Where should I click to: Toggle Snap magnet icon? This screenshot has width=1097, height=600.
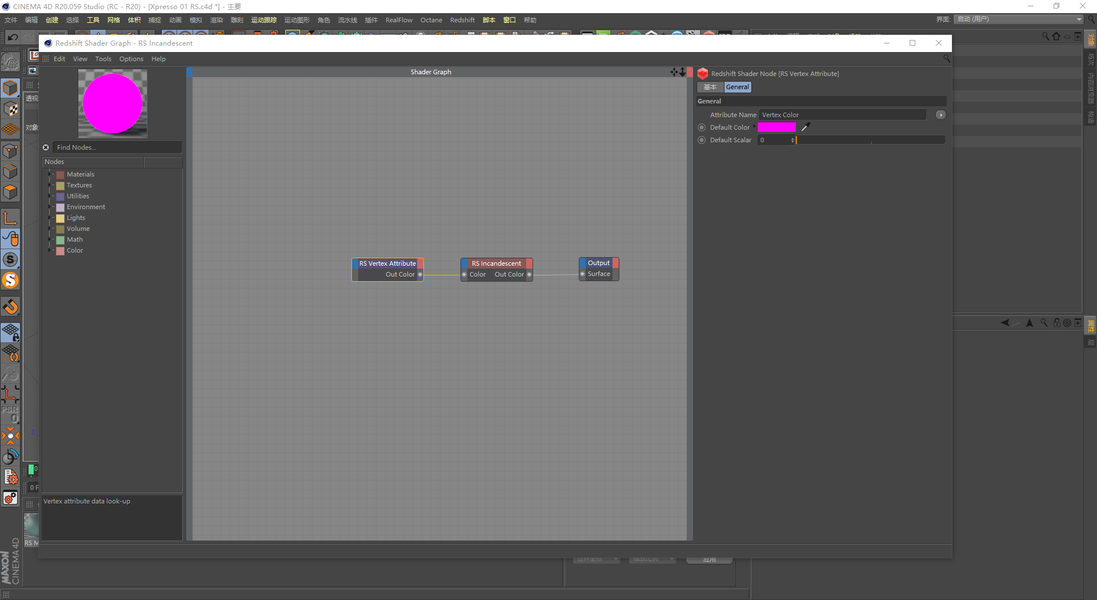point(10,306)
